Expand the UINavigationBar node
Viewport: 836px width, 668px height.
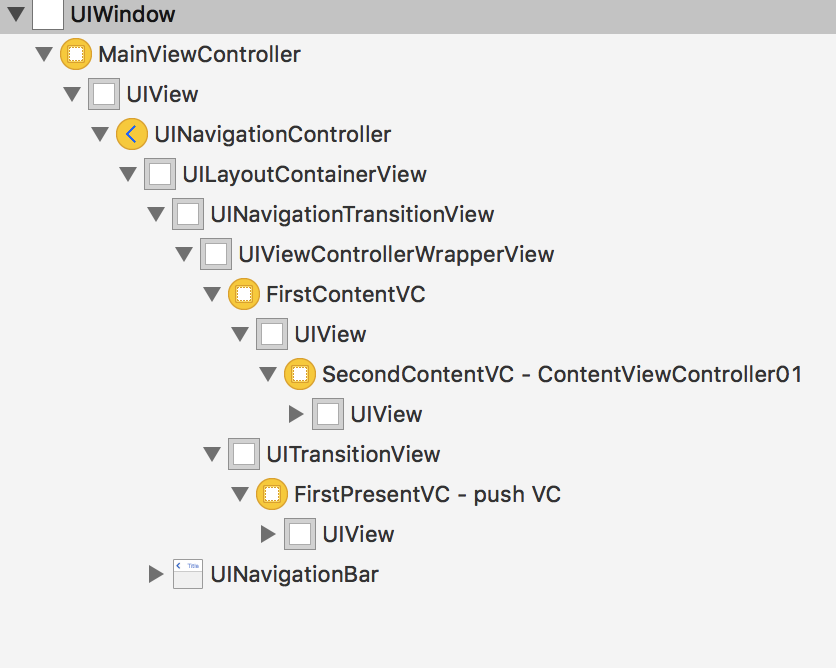pyautogui.click(x=156, y=574)
